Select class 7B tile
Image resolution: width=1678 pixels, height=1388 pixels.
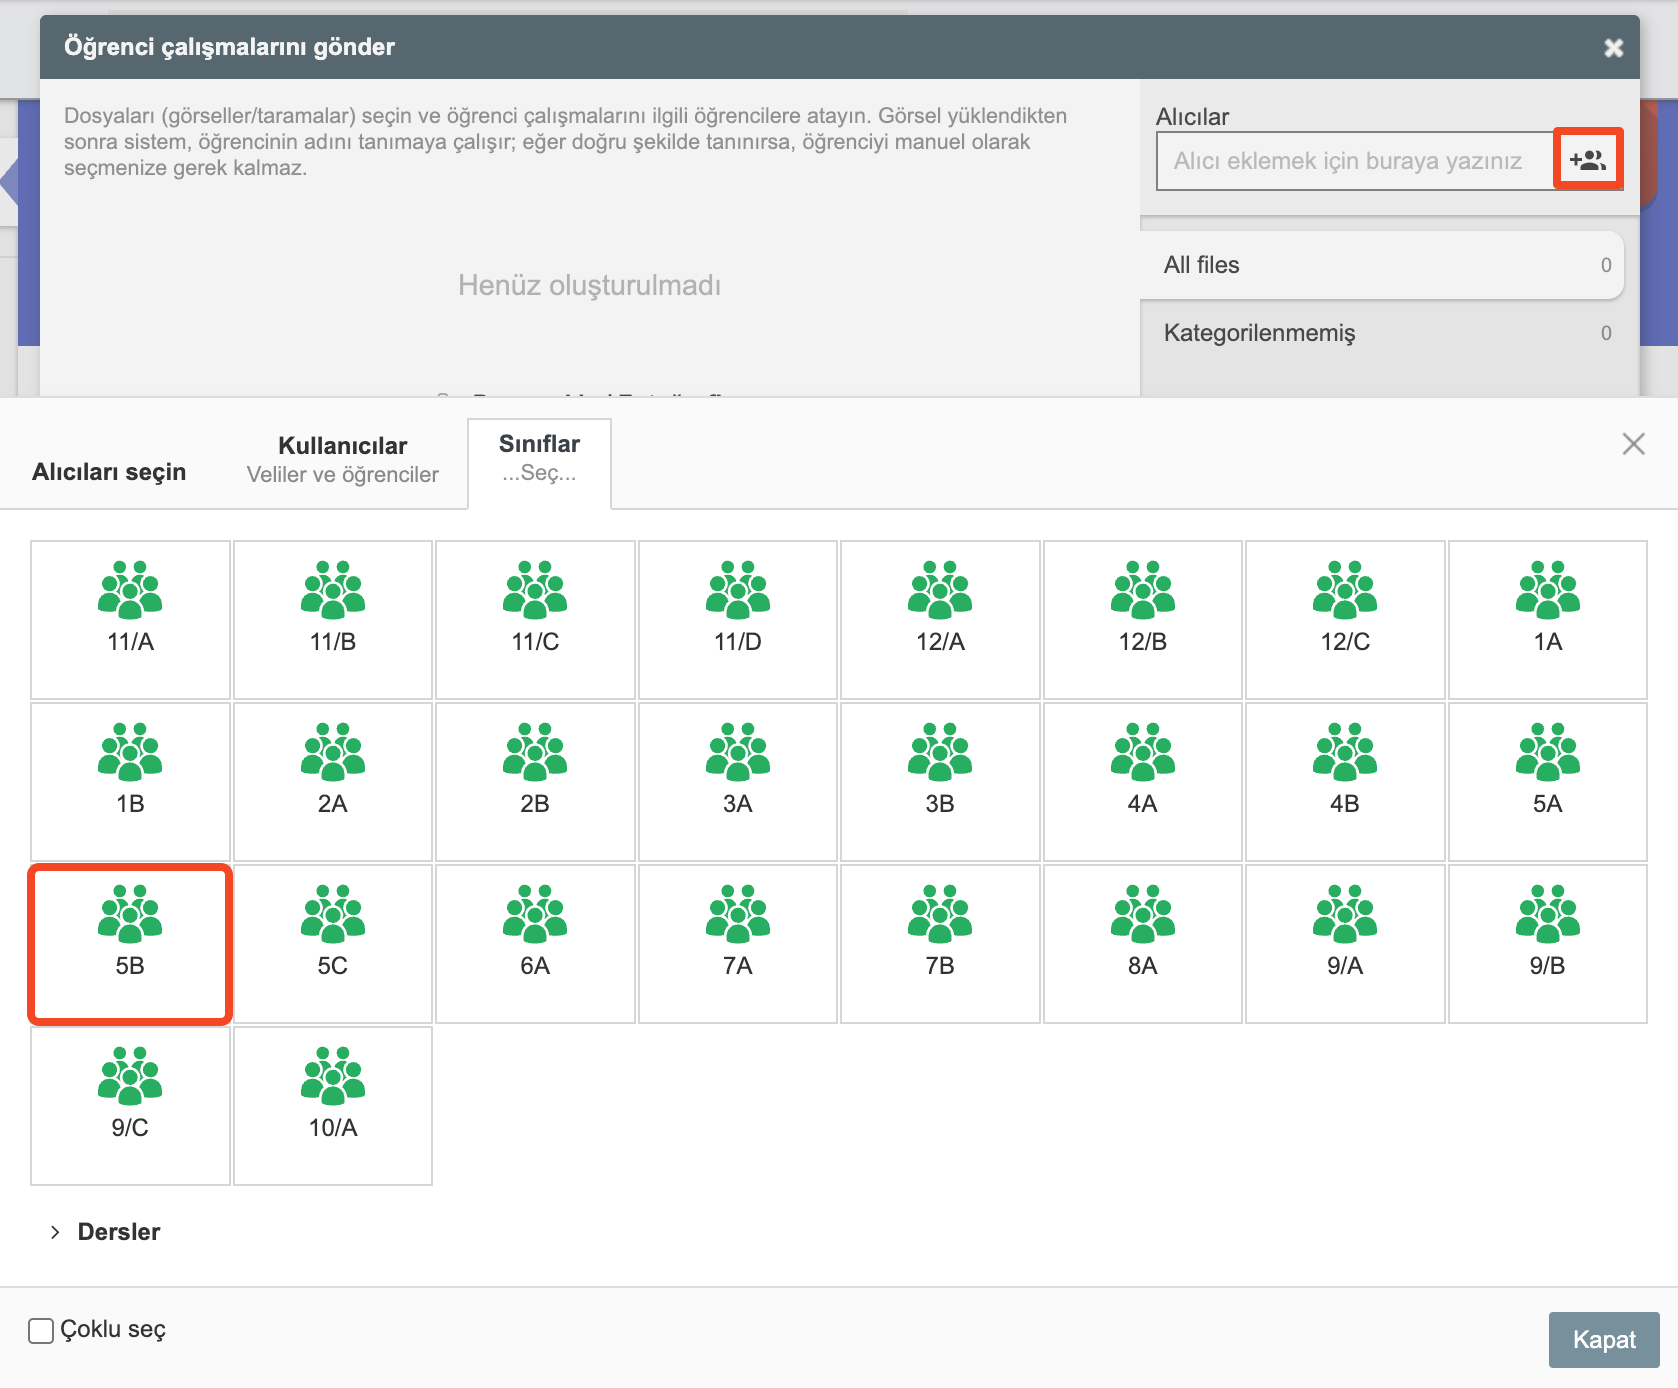click(x=940, y=944)
